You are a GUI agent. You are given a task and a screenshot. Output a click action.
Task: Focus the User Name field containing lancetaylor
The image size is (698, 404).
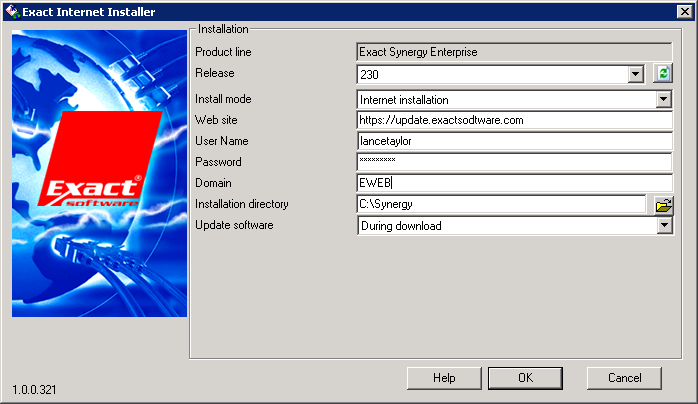[513, 141]
